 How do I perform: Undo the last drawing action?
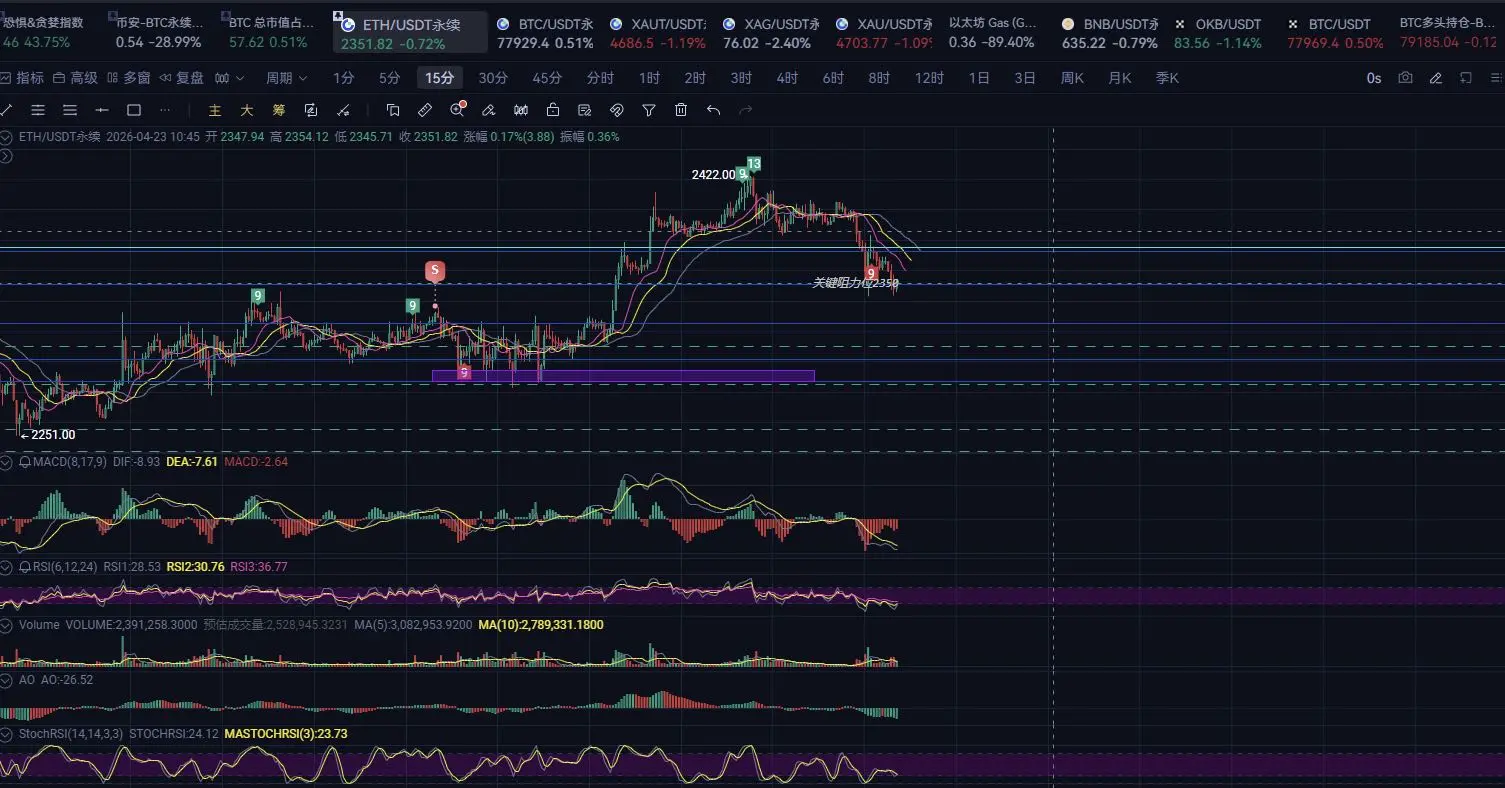pyautogui.click(x=713, y=110)
